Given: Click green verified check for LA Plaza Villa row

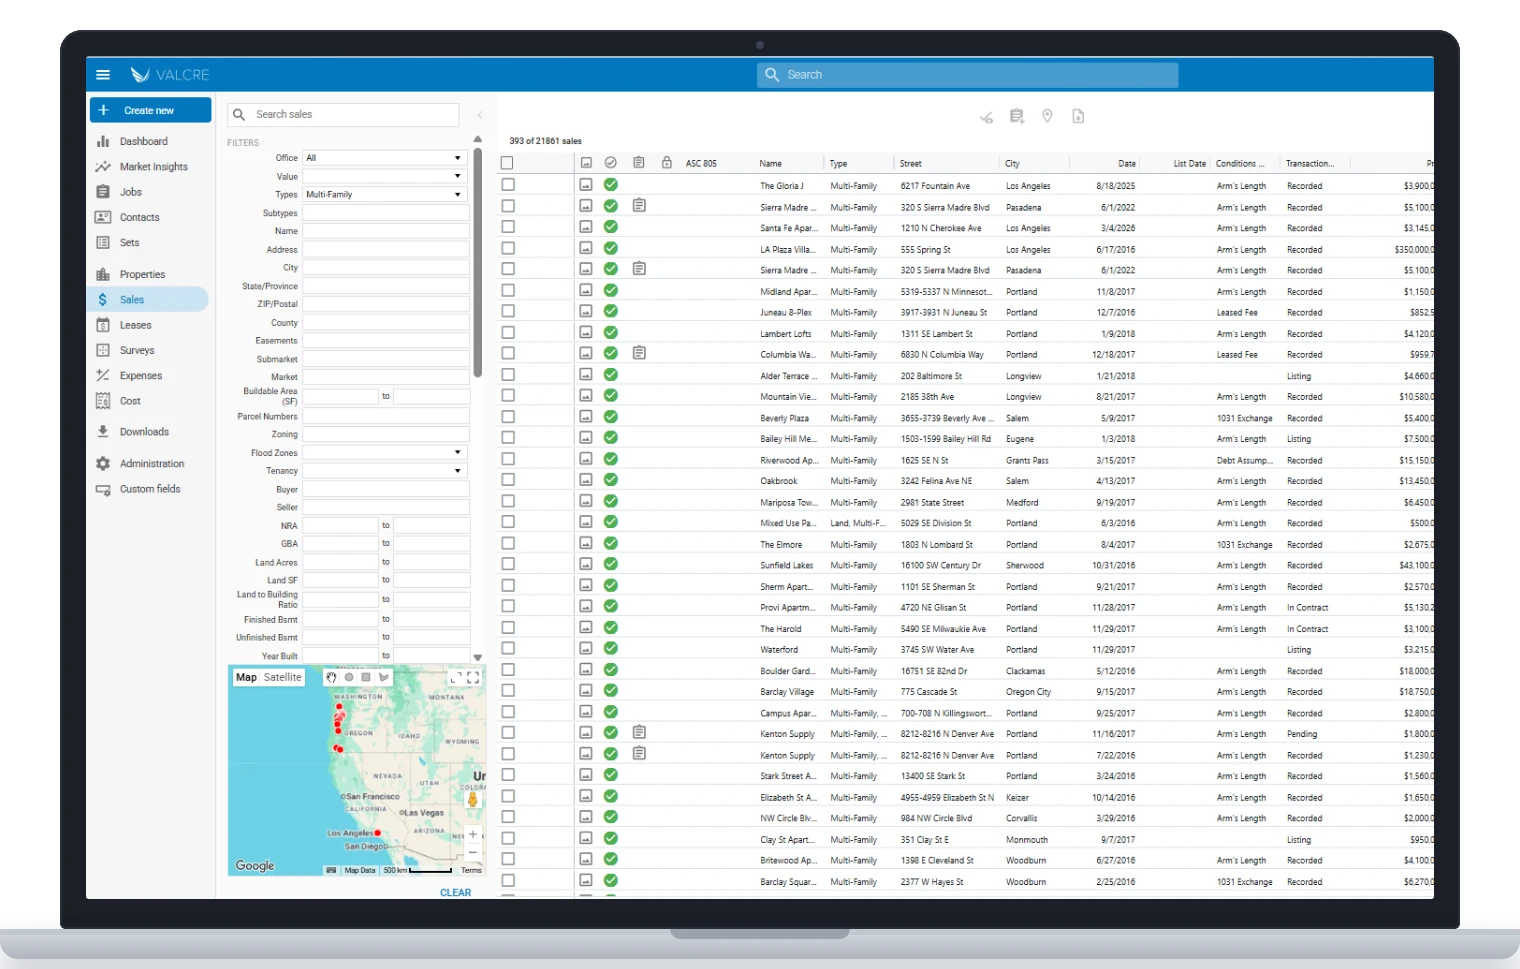Looking at the screenshot, I should pos(610,248).
